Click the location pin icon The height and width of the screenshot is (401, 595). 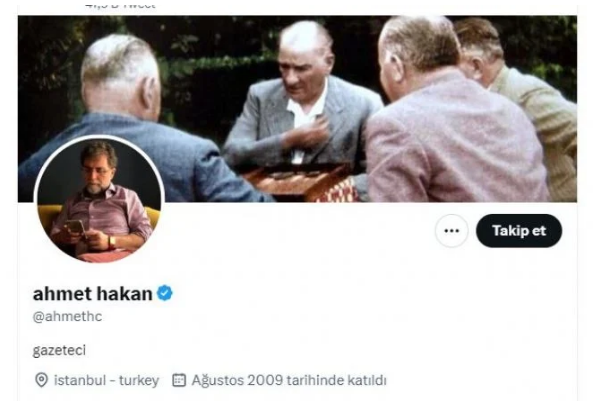click(41, 380)
